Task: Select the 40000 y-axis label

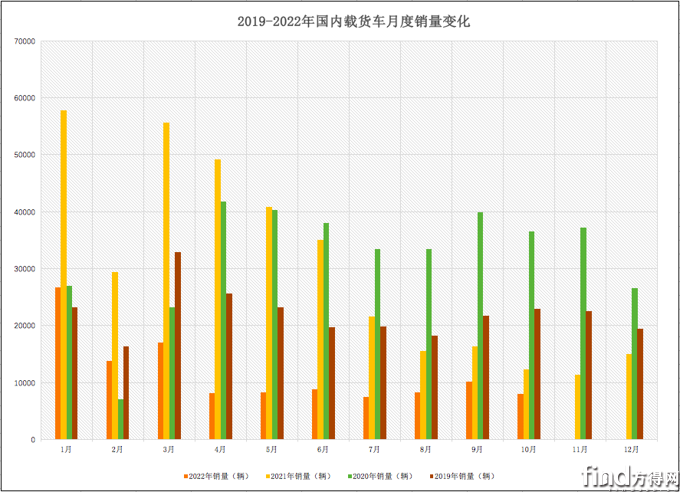Action: pyautogui.click(x=25, y=212)
